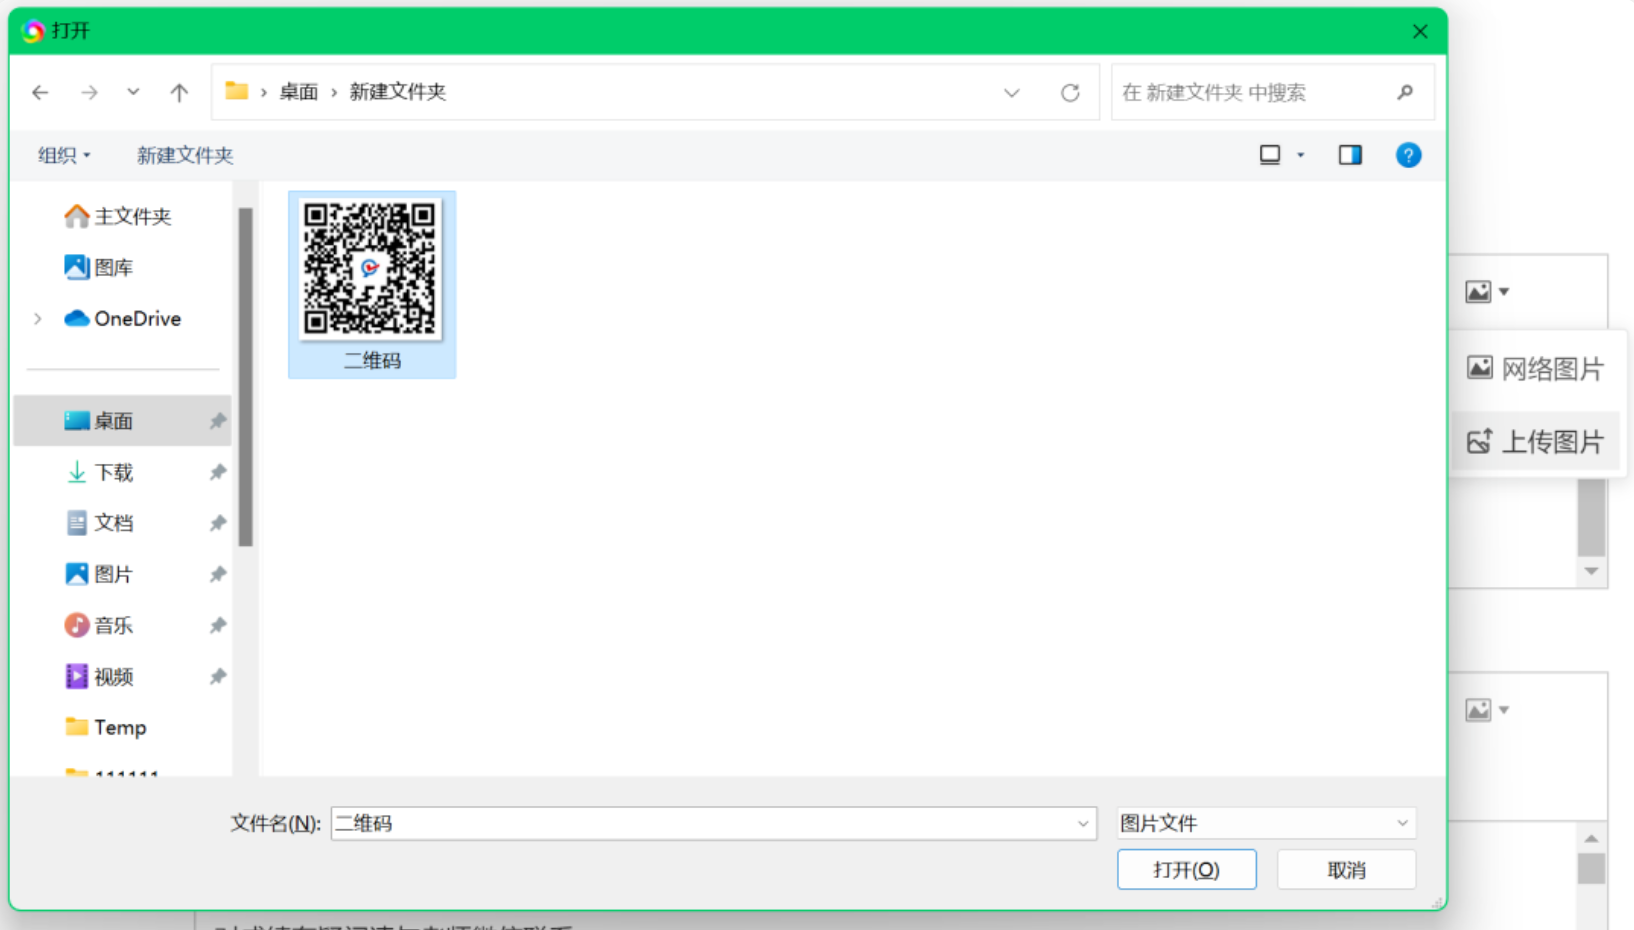Choose 网络图片 in the background menu
The width and height of the screenshot is (1634, 930).
tap(1536, 368)
